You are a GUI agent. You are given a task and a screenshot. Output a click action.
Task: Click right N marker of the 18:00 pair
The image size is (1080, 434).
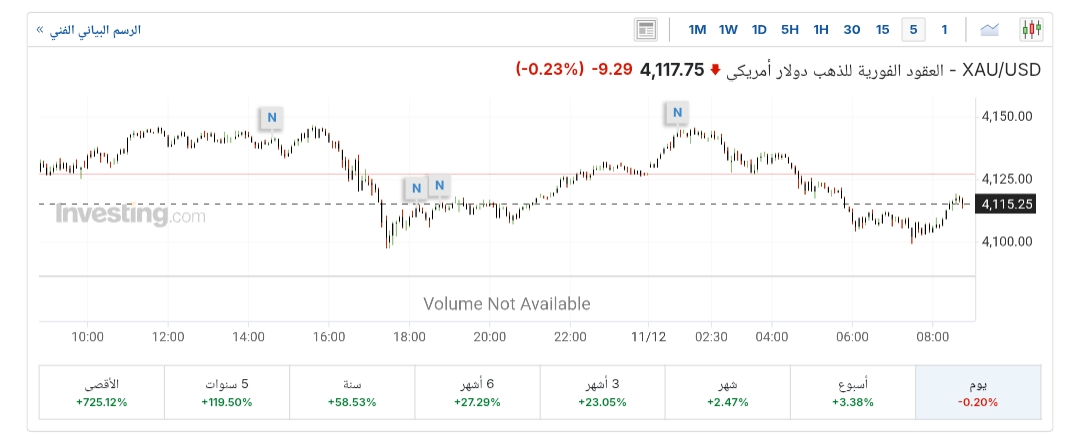tap(440, 185)
